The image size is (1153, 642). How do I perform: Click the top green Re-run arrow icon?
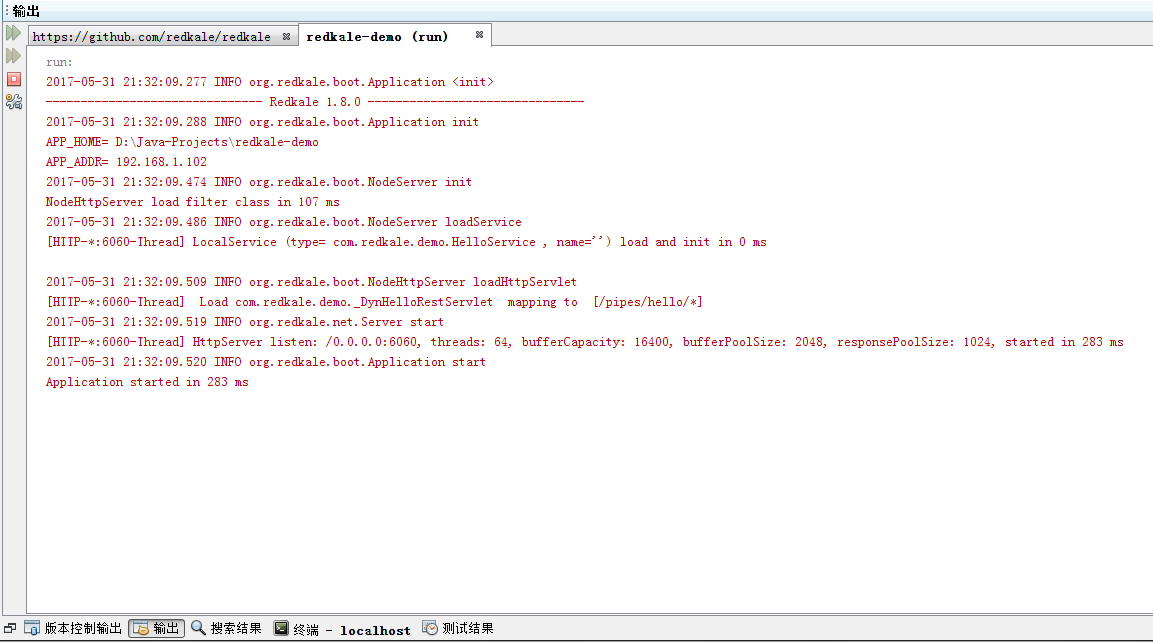point(13,33)
